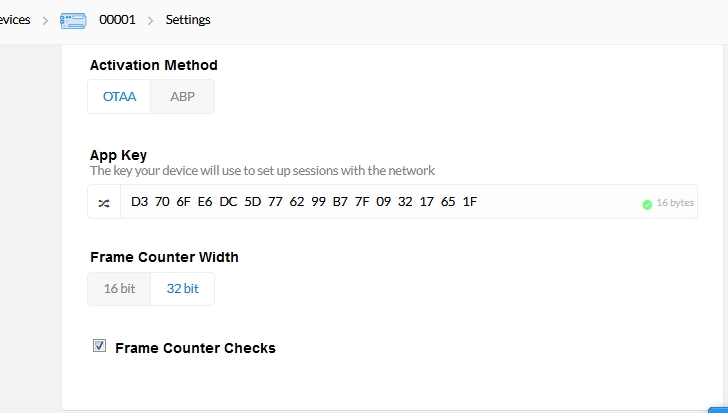Generate a random App Key with shuffle icon
The image size is (728, 413).
point(104,202)
